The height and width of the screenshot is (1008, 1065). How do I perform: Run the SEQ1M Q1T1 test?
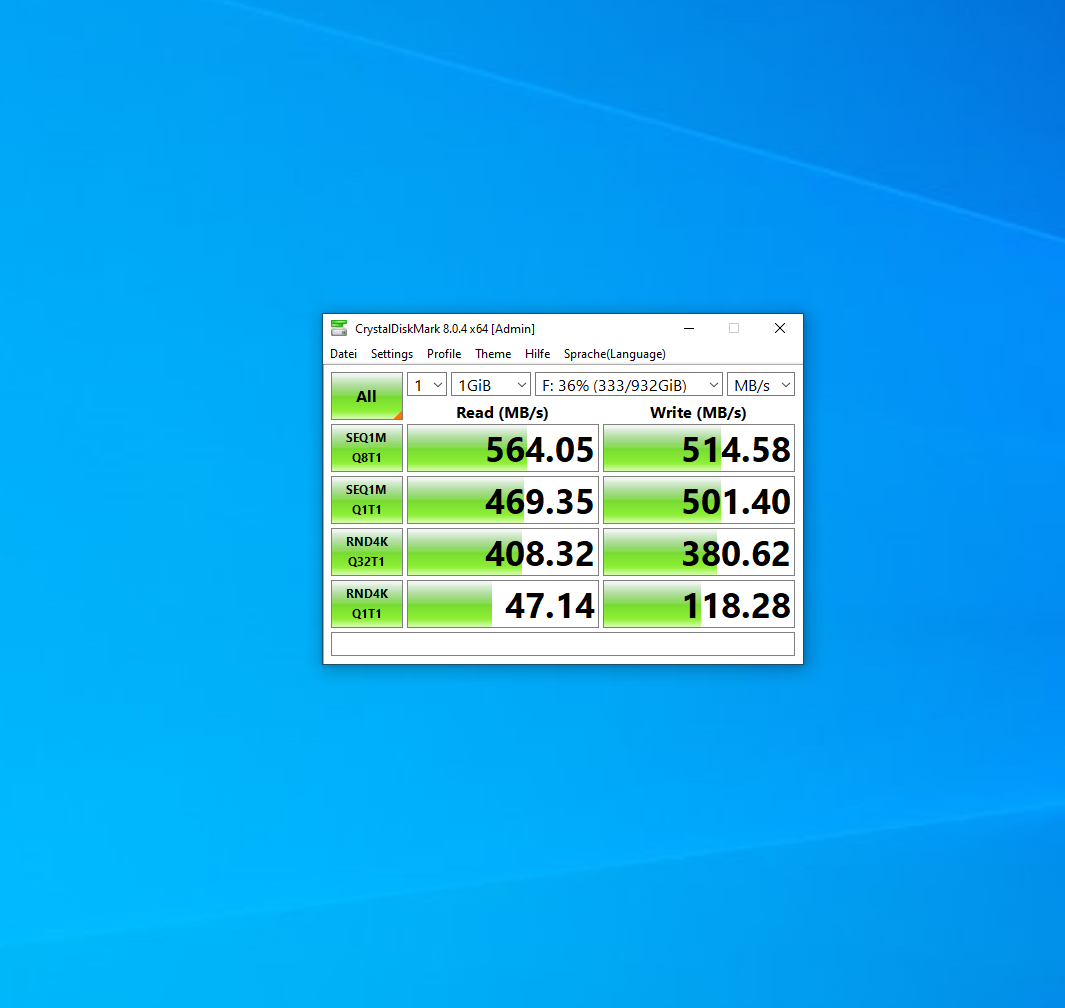367,500
